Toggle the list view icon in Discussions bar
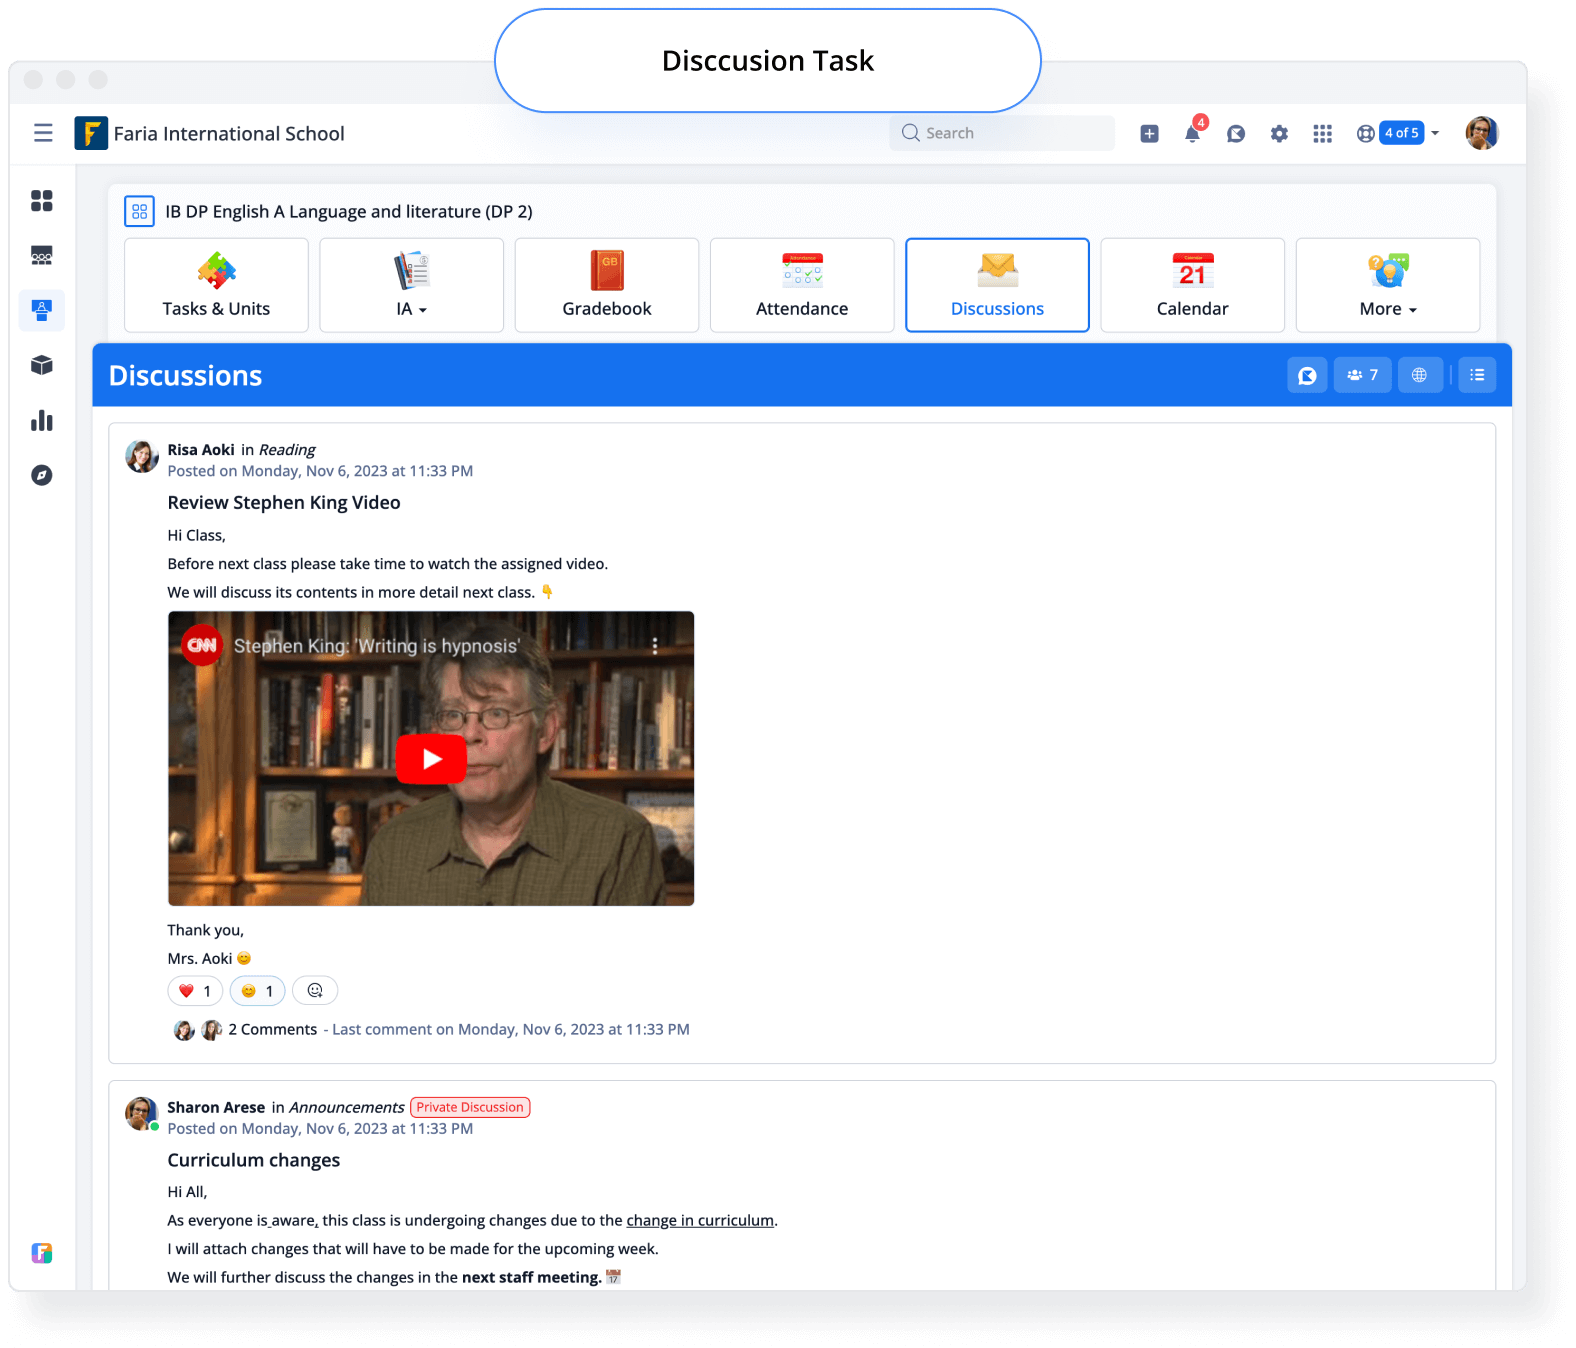Image resolution: width=1576 pixels, height=1348 pixels. 1477,375
